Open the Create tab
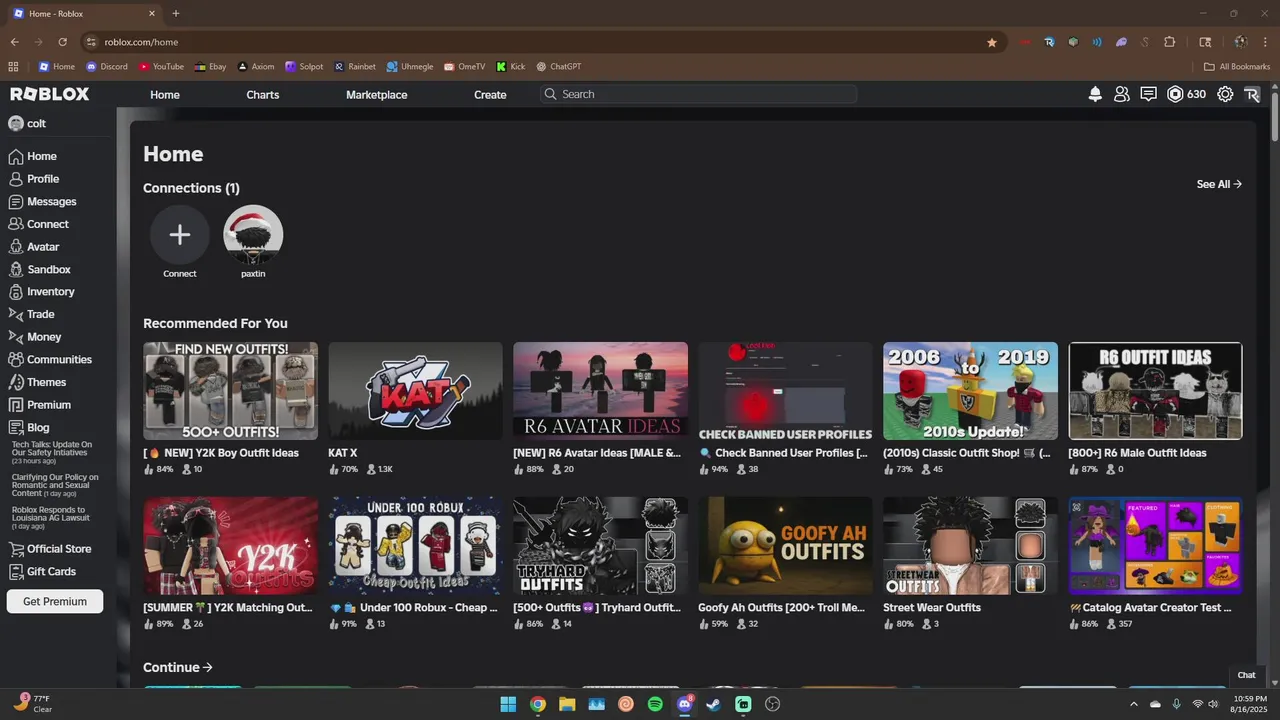The height and width of the screenshot is (720, 1280). point(490,95)
